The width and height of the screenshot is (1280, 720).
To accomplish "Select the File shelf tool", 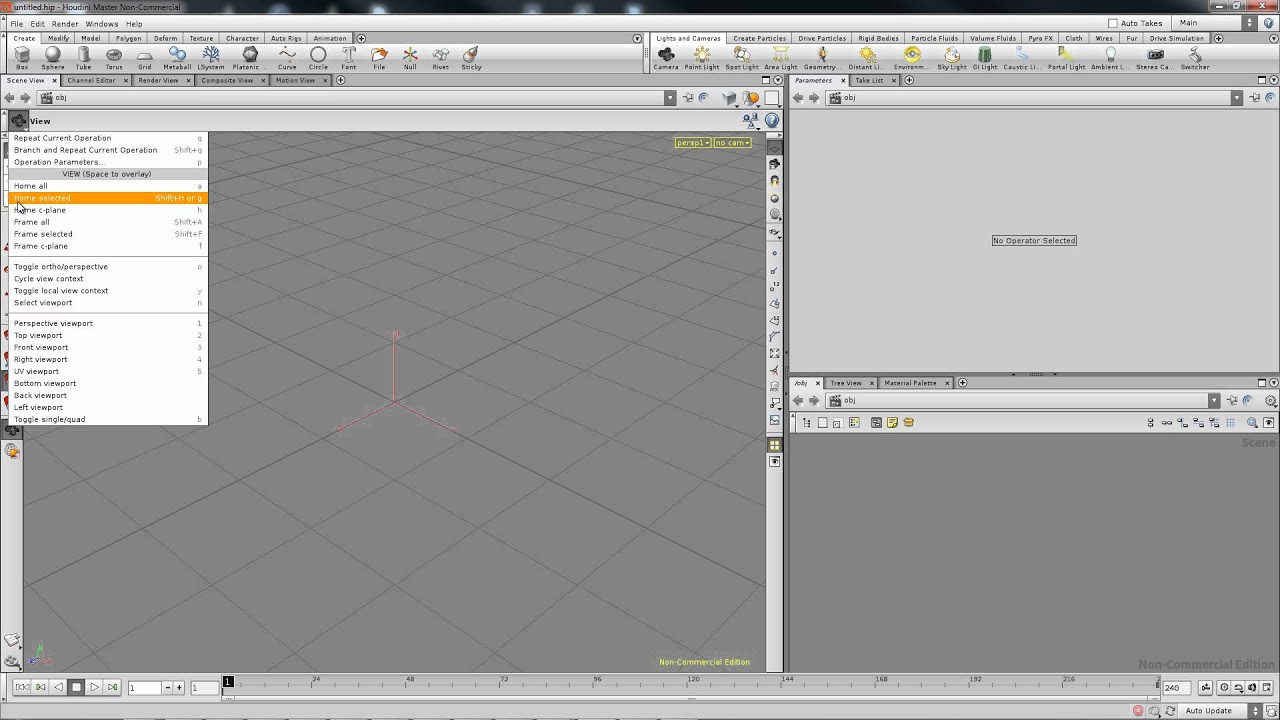I will (379, 59).
